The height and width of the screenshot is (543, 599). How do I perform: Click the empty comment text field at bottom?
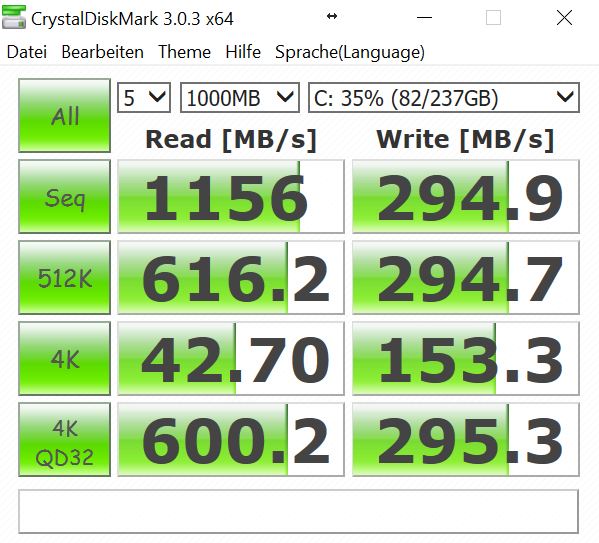tap(298, 511)
